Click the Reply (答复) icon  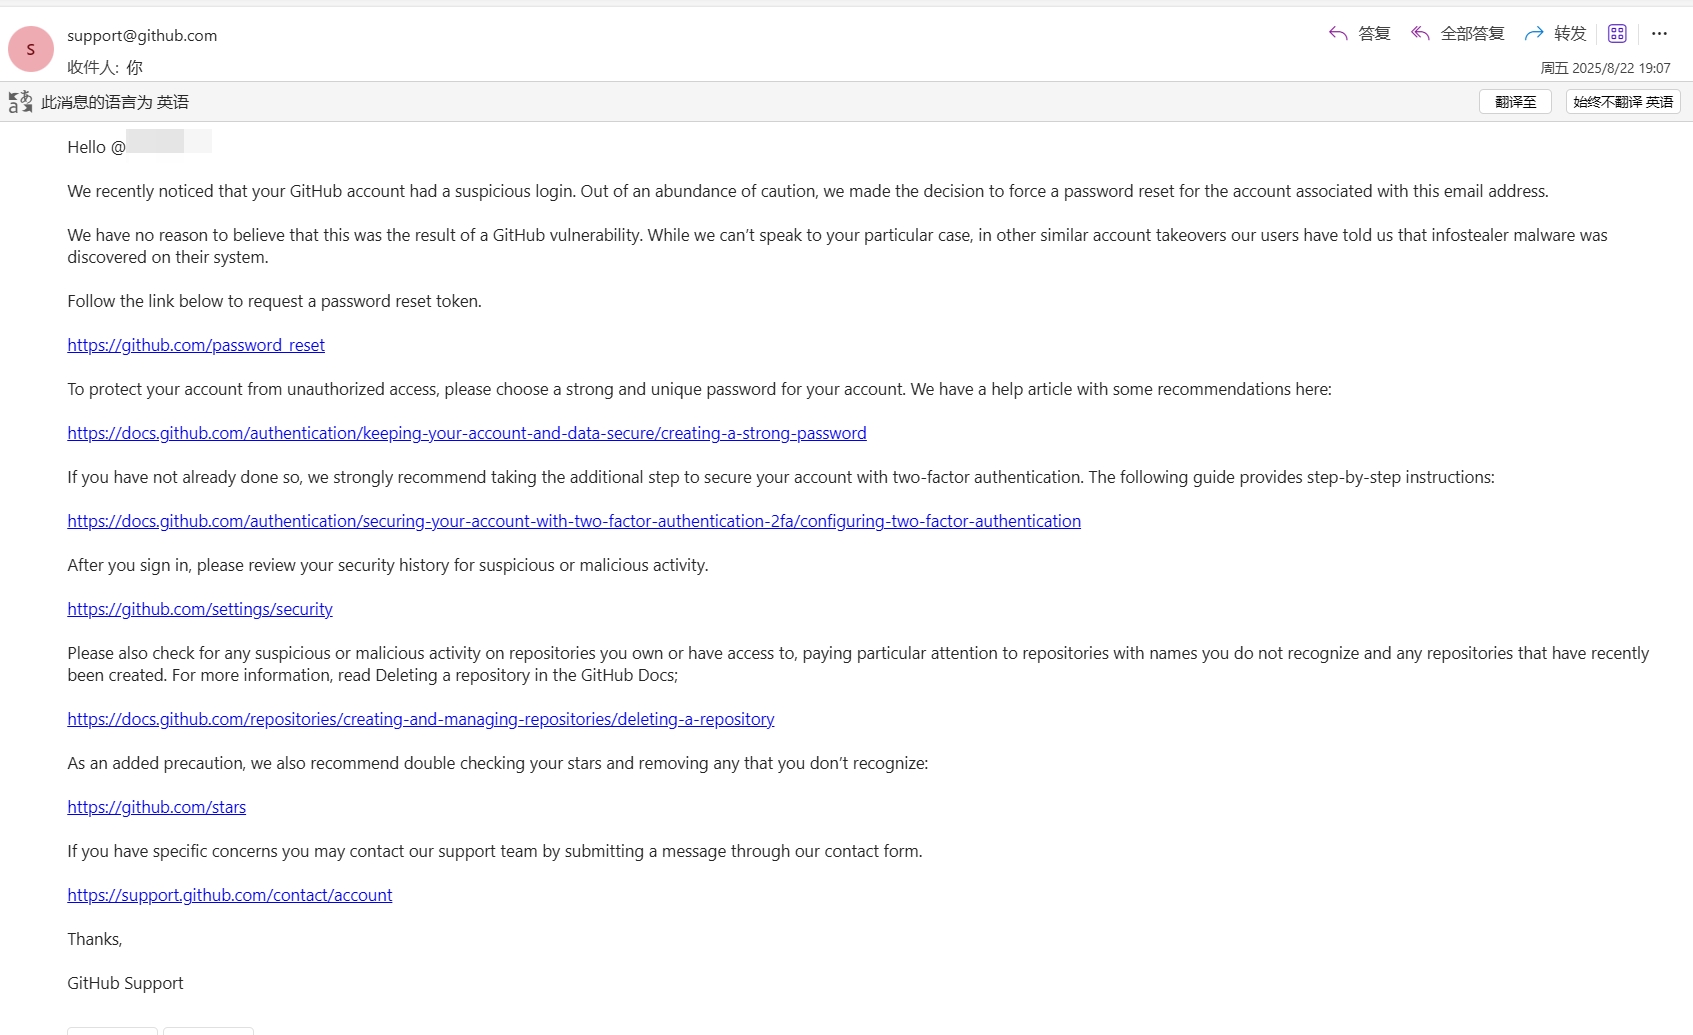1339,33
